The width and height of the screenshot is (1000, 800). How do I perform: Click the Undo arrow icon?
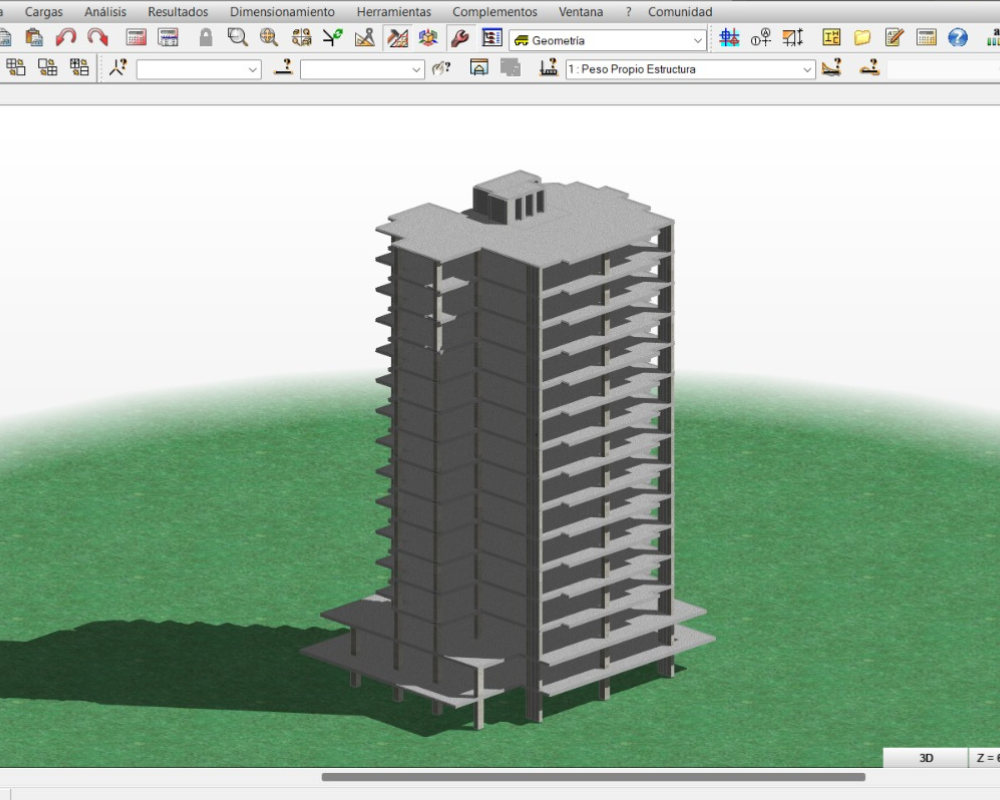(66, 38)
